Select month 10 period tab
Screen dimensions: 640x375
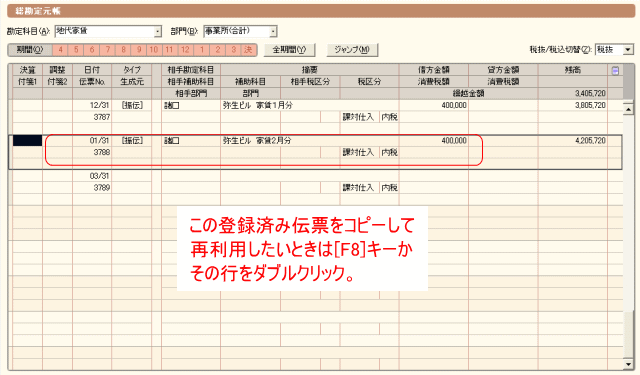coord(154,50)
